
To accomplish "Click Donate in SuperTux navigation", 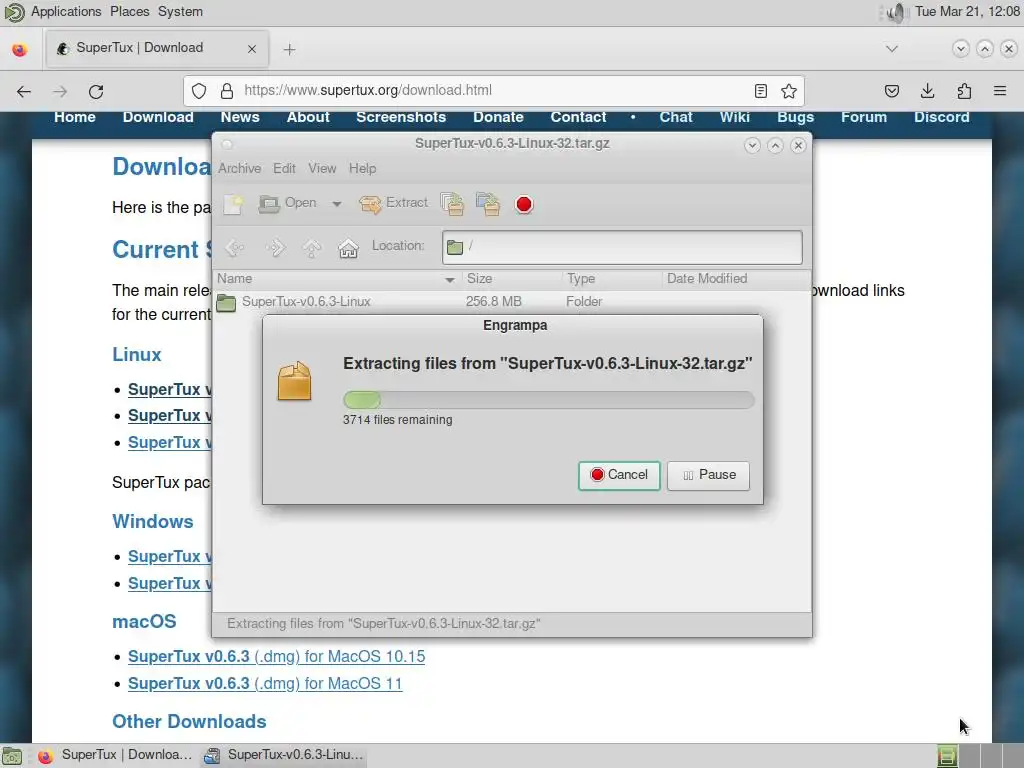I will [x=498, y=117].
